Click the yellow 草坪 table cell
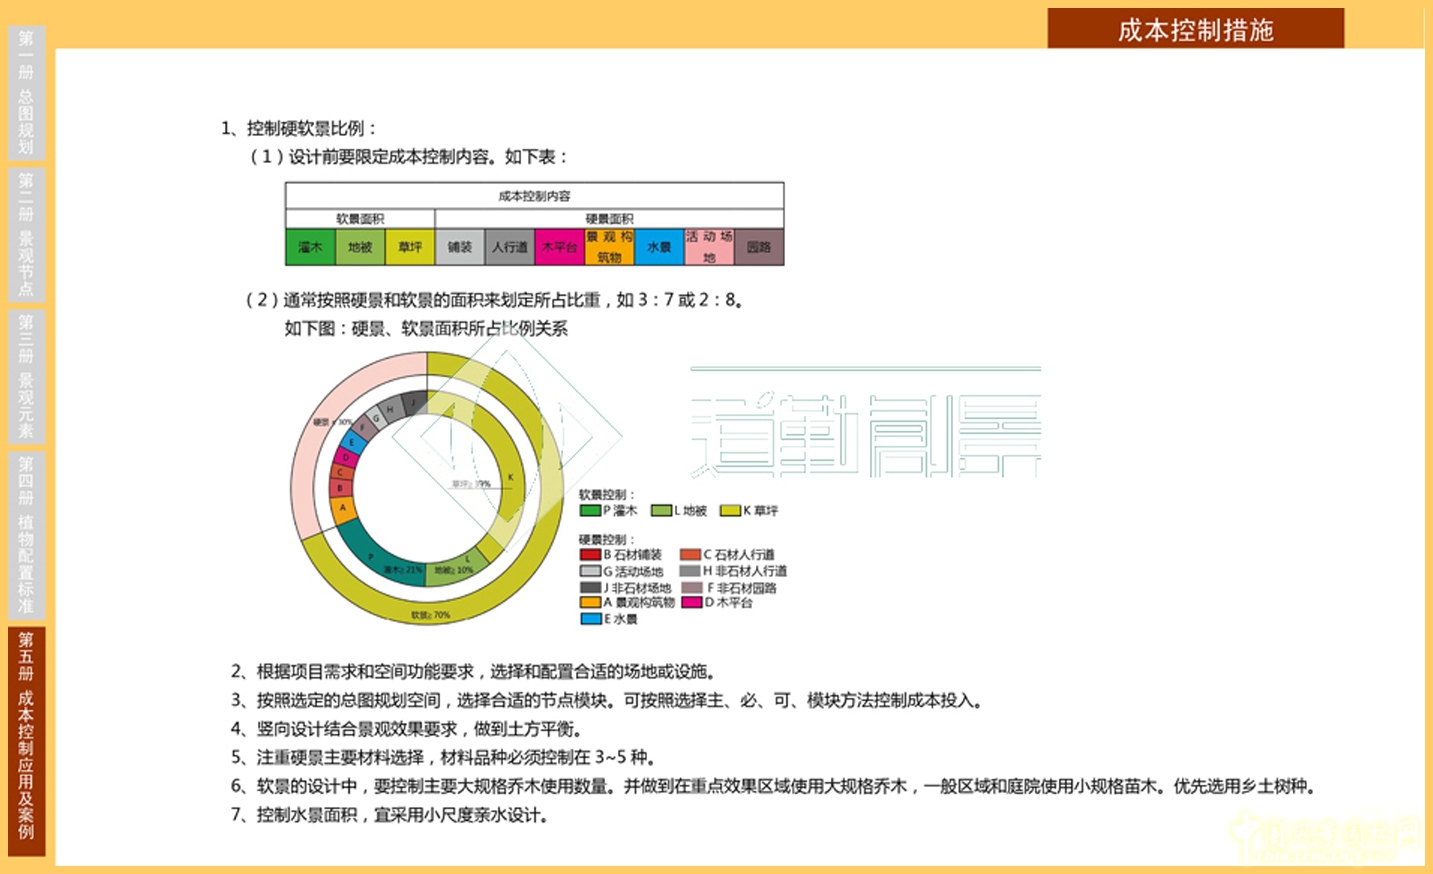This screenshot has height=874, width=1433. (410, 247)
